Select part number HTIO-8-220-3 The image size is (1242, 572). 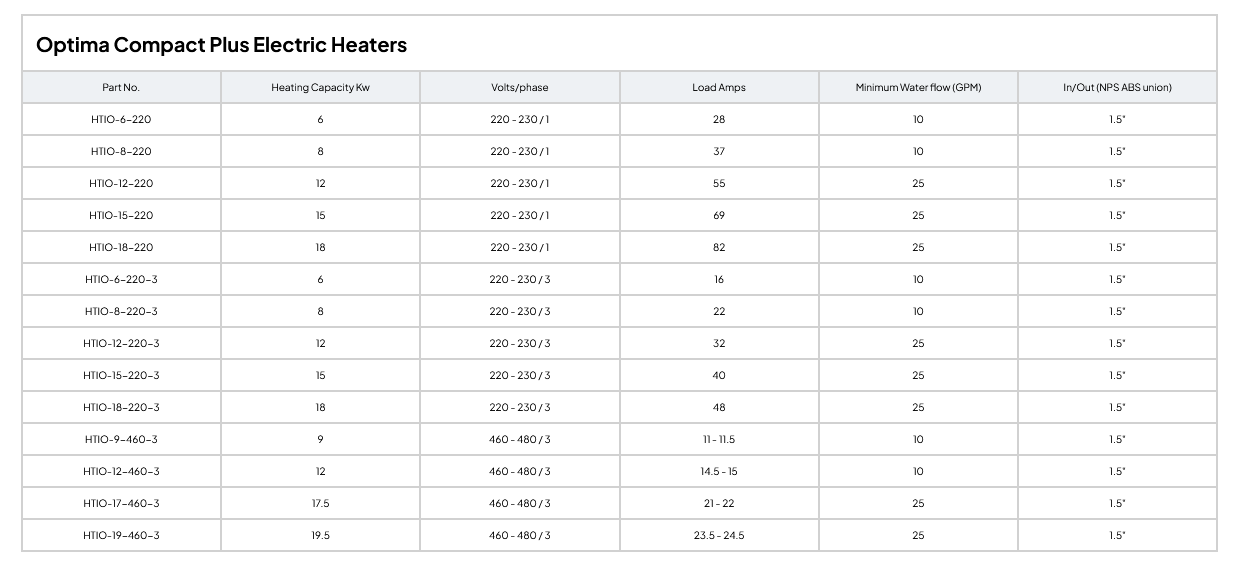click(x=121, y=311)
